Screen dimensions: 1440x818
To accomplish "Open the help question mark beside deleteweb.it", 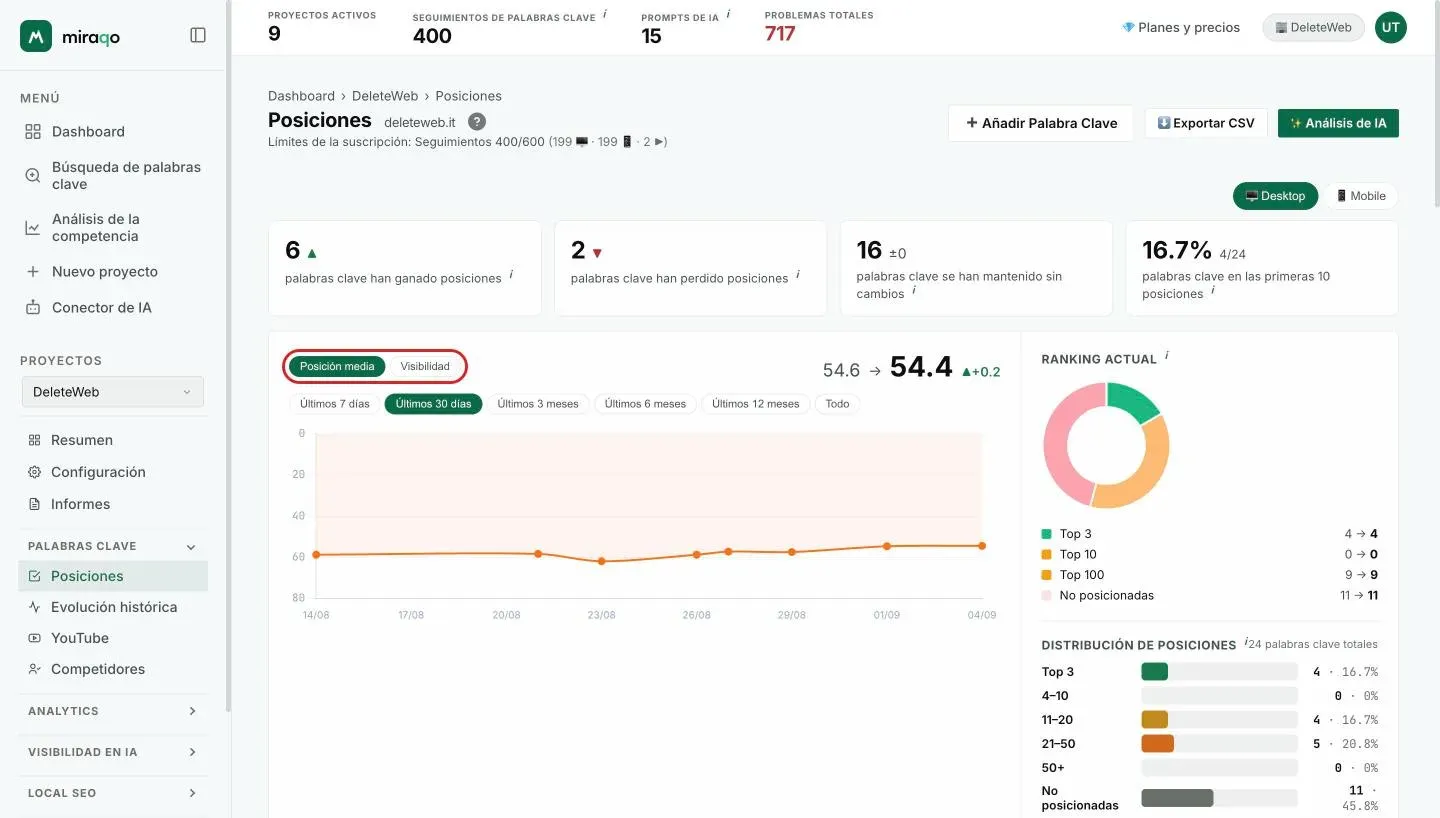I will point(477,121).
